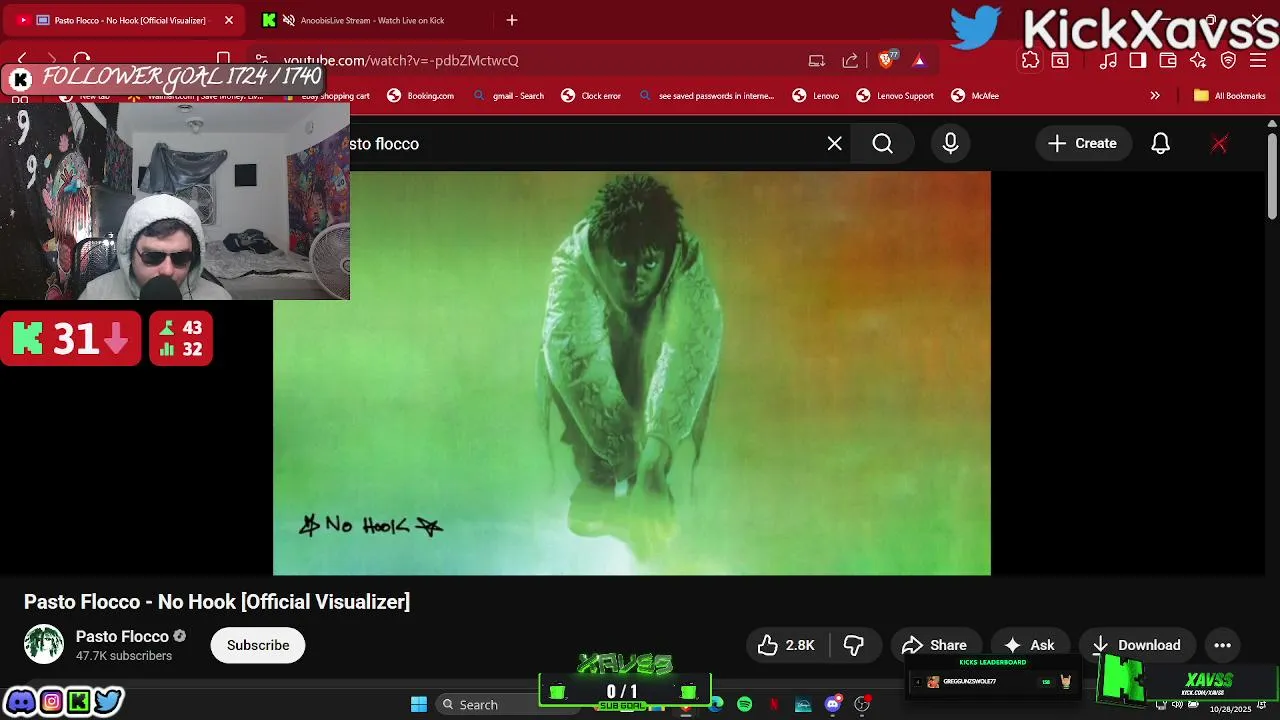Click the video title text
1280x720 pixels.
pyautogui.click(x=217, y=602)
